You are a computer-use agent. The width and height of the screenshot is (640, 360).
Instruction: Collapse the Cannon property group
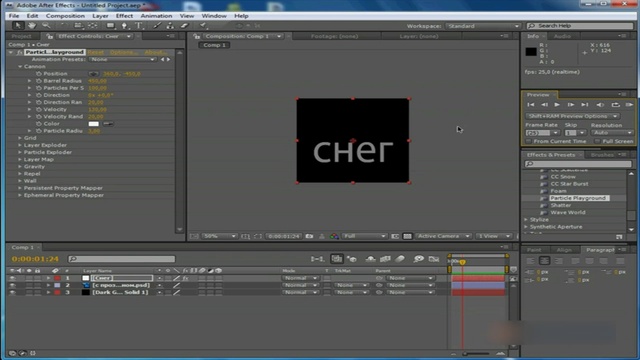(x=20, y=67)
